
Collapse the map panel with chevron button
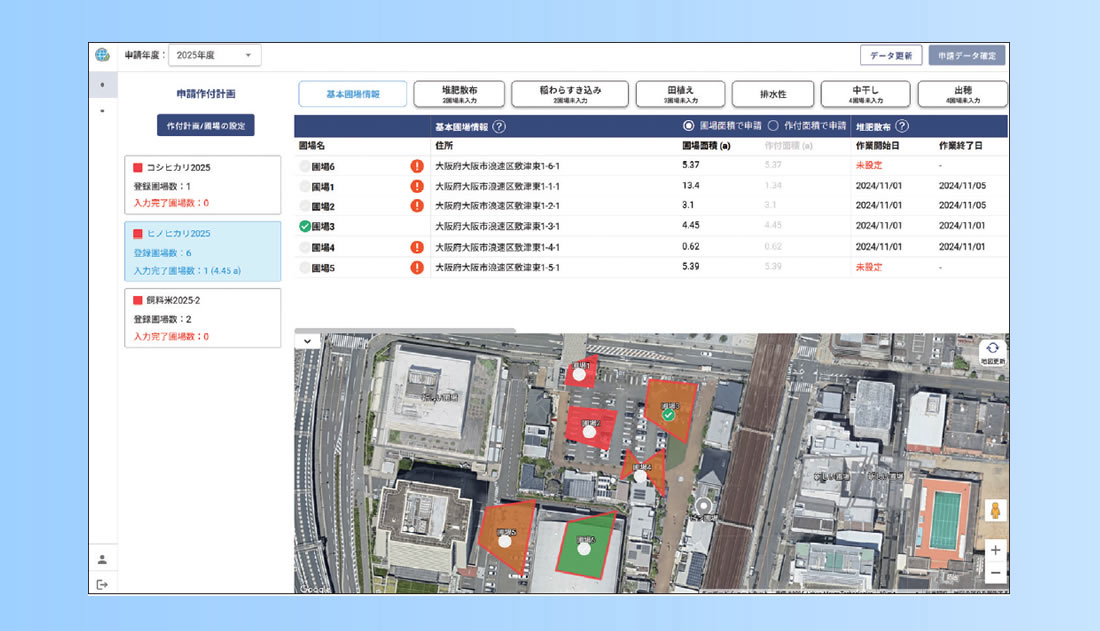point(306,340)
